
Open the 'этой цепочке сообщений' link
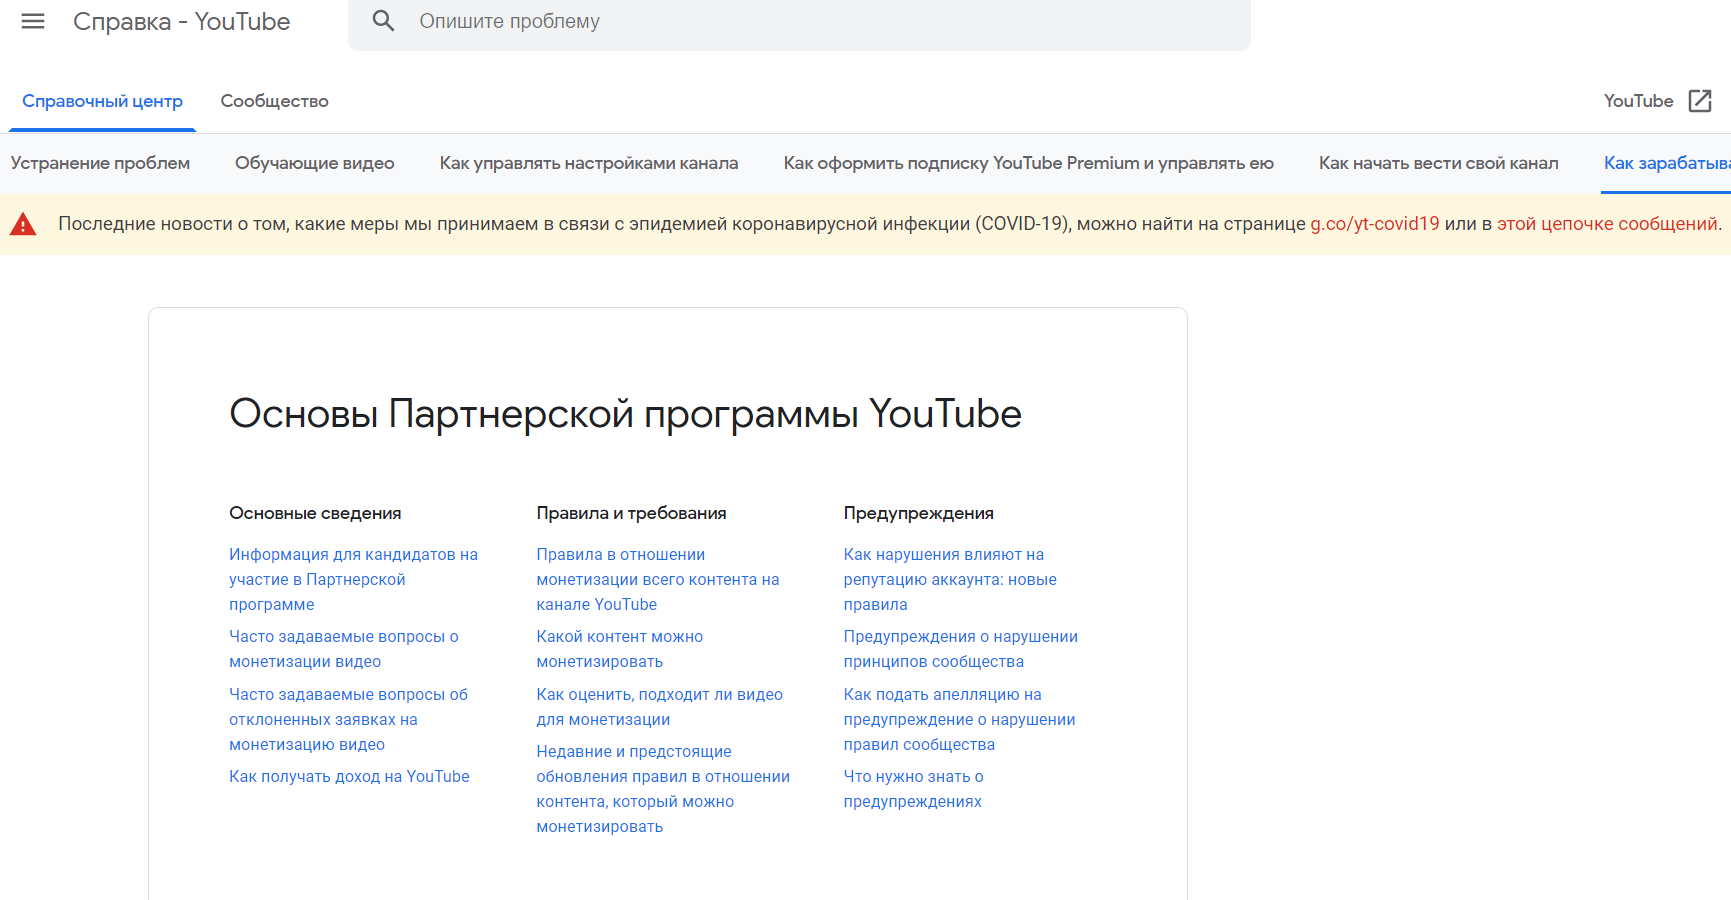pos(1606,224)
